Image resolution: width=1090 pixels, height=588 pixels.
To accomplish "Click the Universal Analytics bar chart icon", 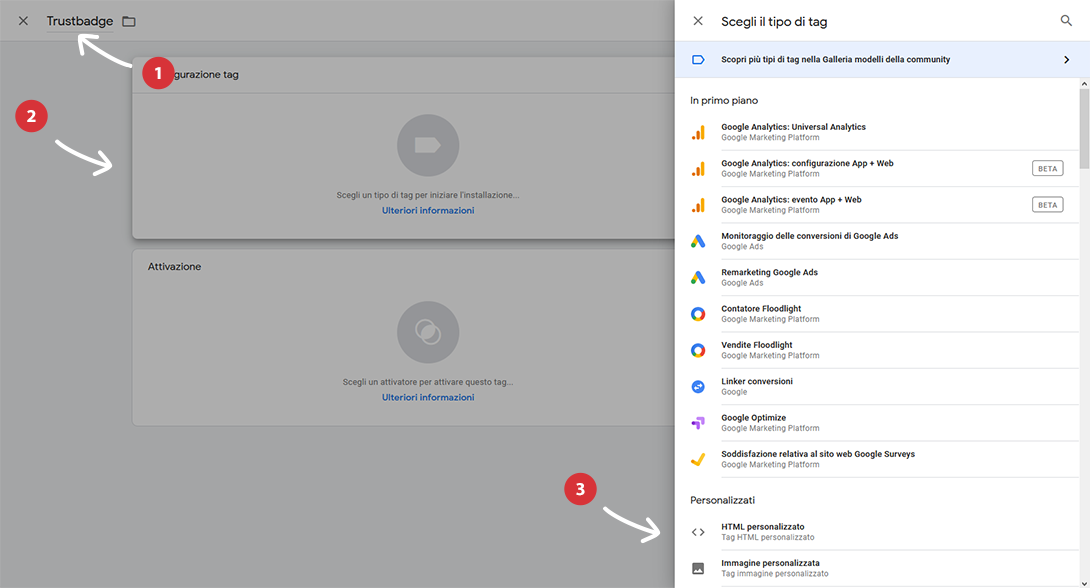I will coord(698,132).
